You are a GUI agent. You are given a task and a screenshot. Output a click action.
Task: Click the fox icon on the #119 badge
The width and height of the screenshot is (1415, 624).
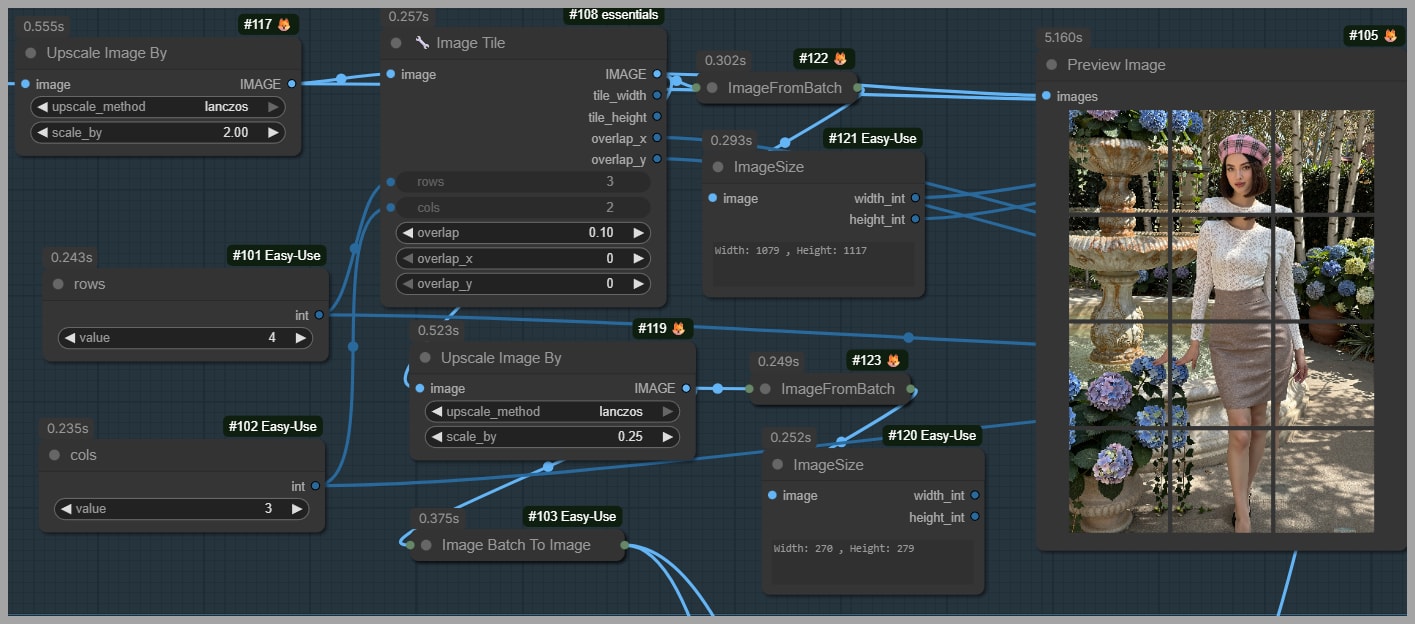click(x=678, y=328)
